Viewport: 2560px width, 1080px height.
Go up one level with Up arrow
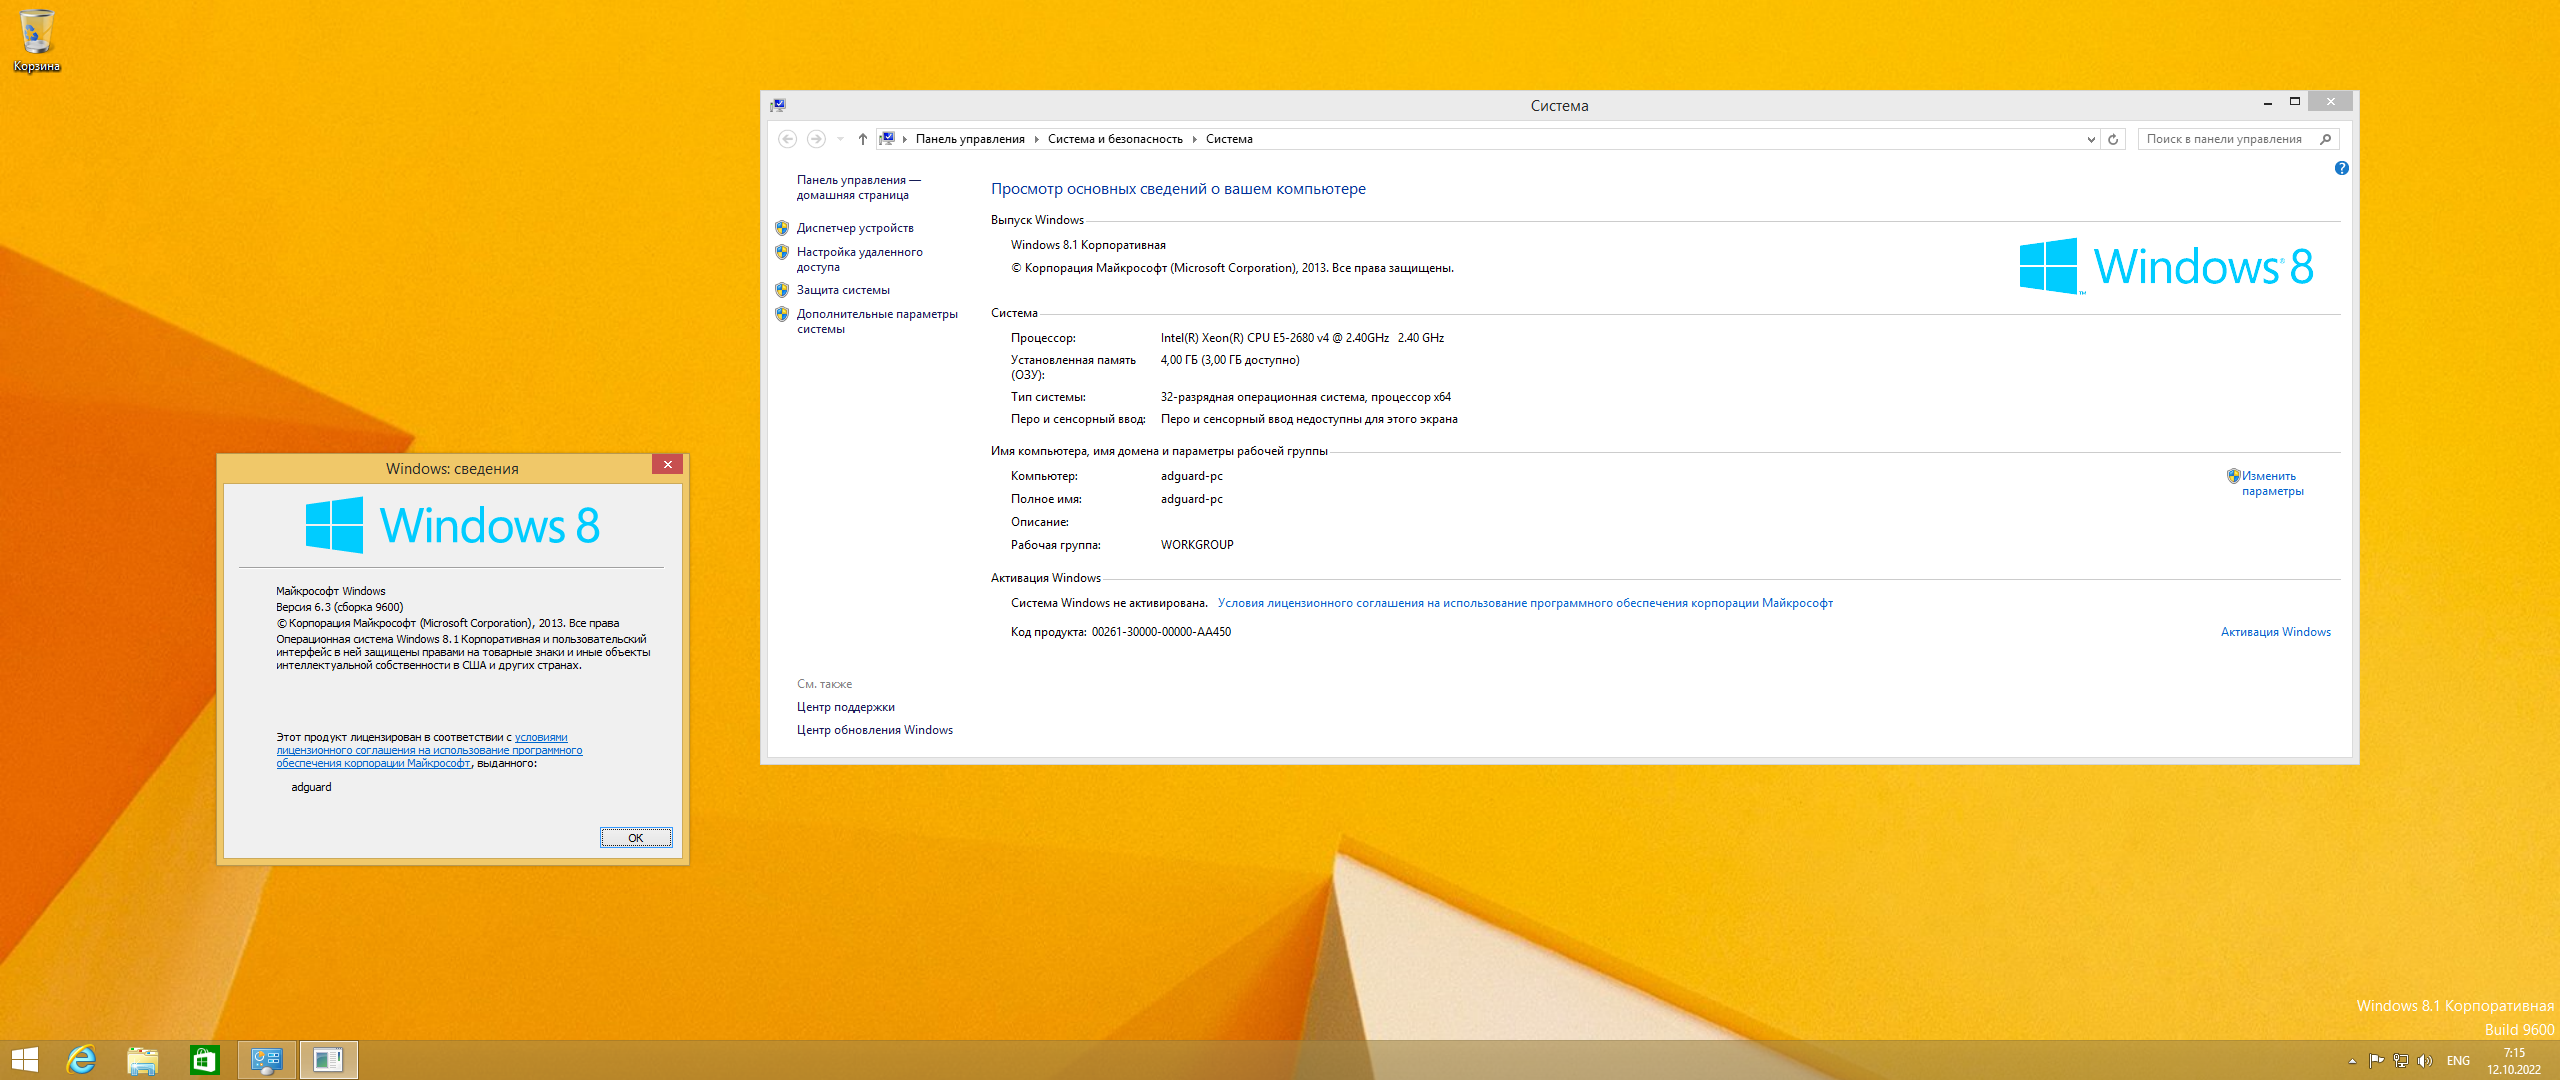click(862, 139)
